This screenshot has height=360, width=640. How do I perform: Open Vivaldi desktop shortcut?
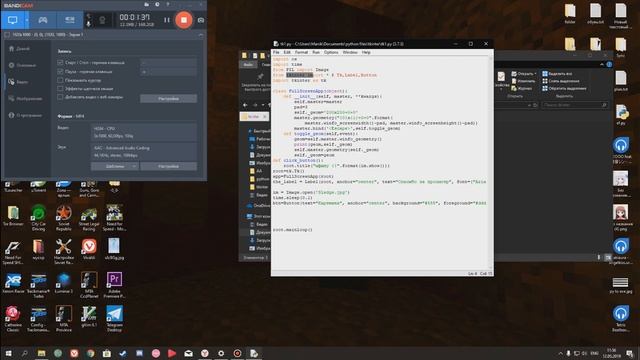(x=89, y=249)
